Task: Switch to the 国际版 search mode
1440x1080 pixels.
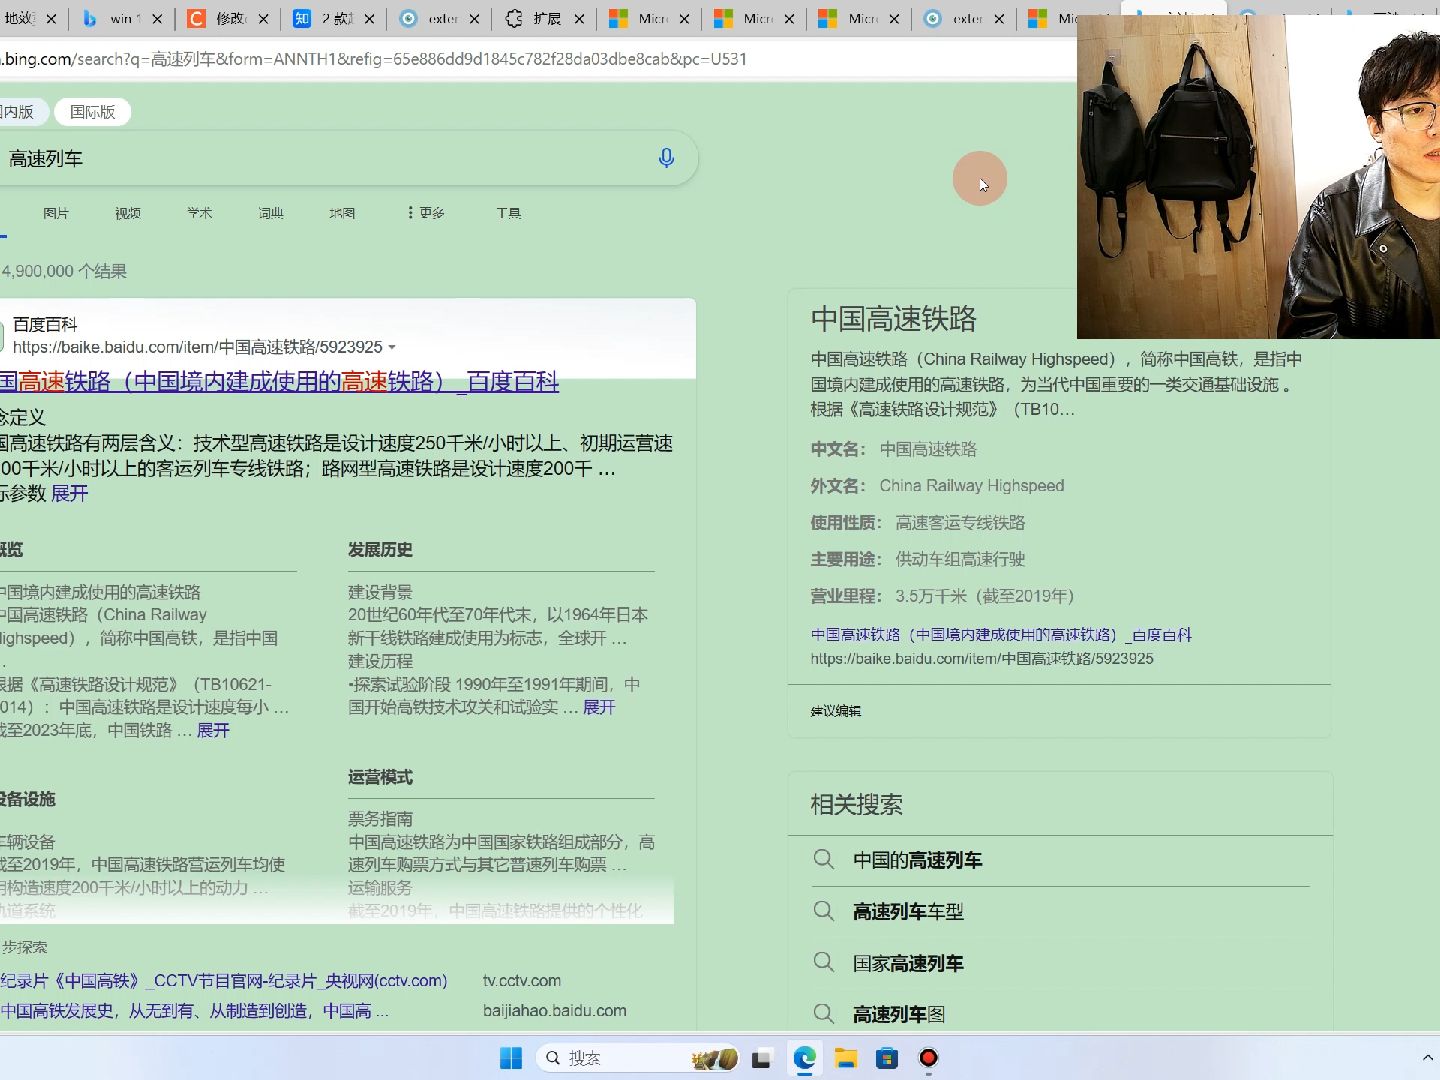Action: click(91, 111)
